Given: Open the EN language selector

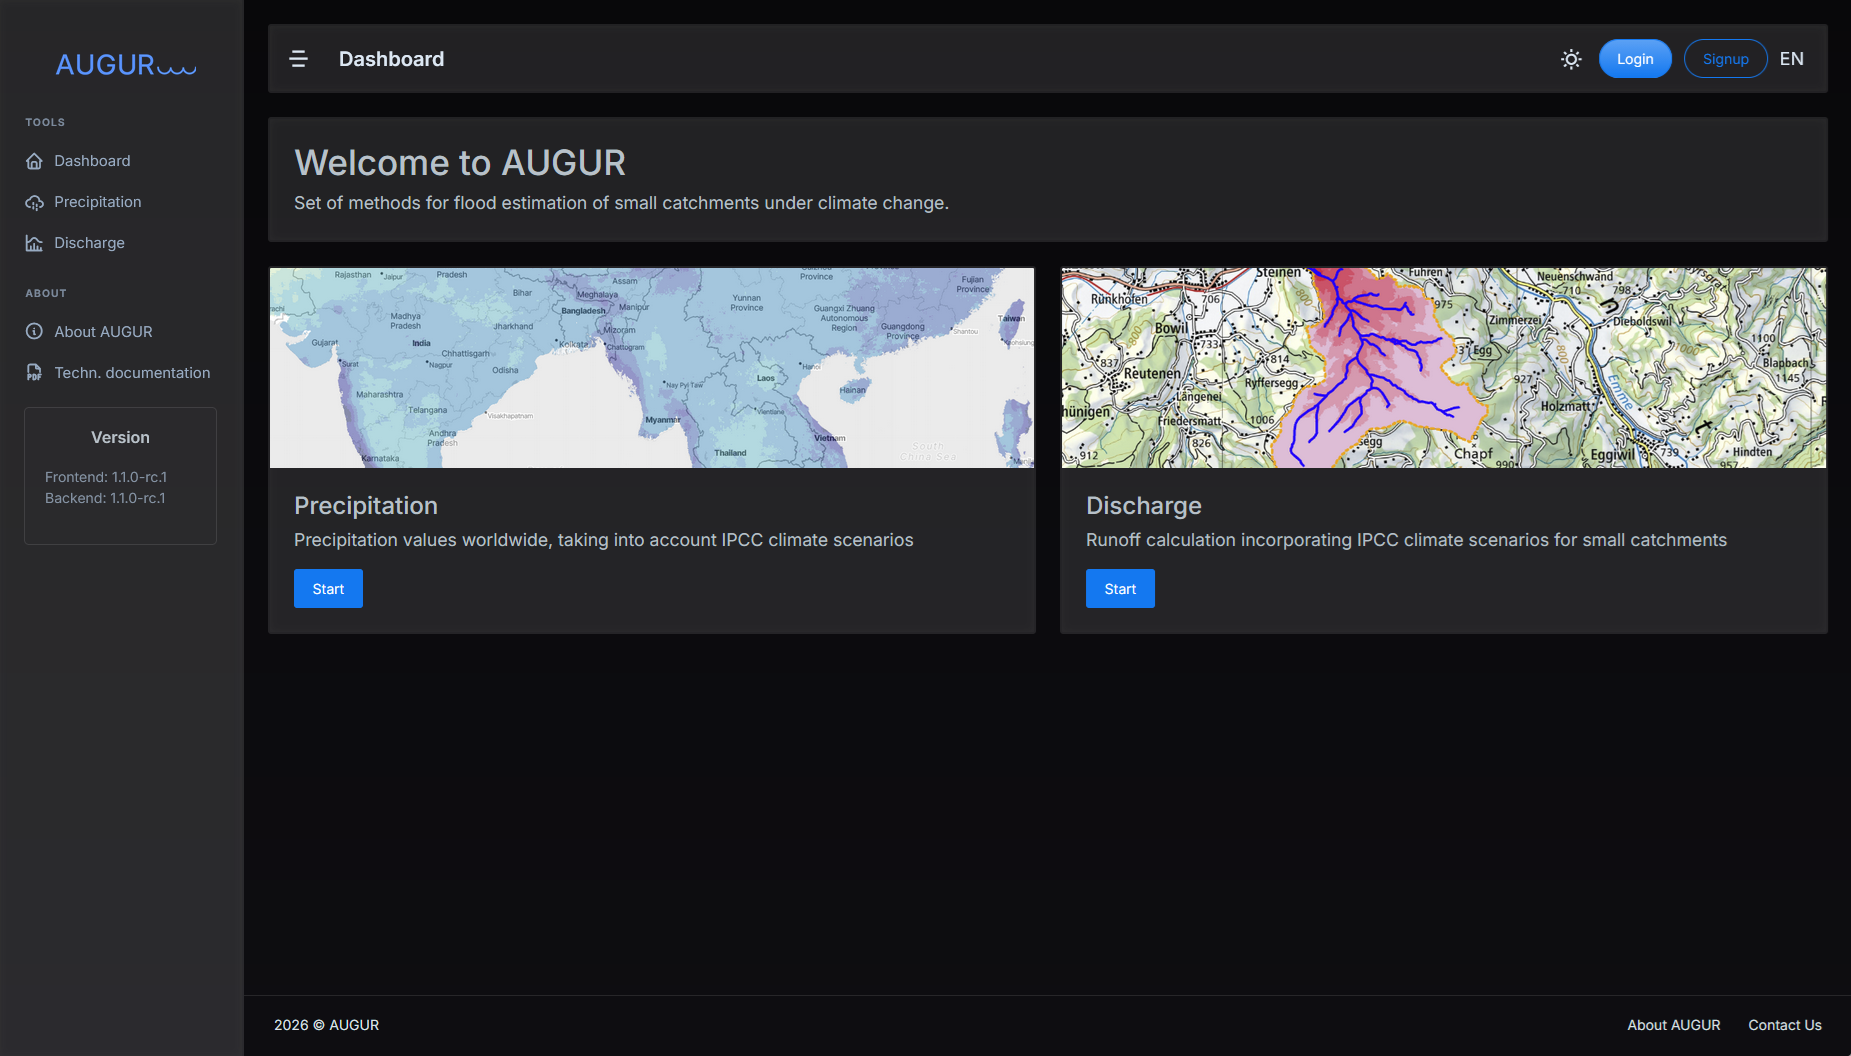Looking at the screenshot, I should [x=1792, y=59].
